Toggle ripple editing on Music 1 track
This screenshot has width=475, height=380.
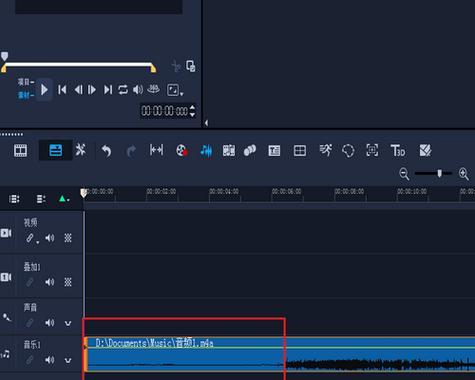click(x=30, y=360)
